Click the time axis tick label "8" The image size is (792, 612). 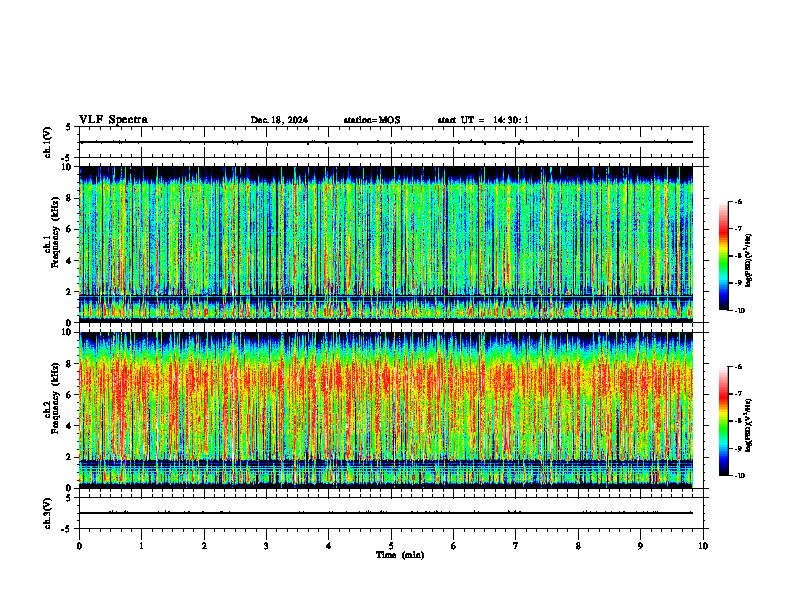pos(578,546)
